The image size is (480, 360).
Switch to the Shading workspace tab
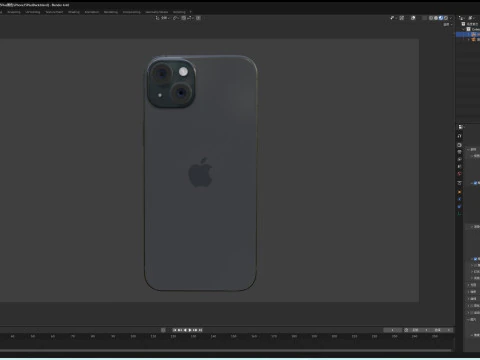click(x=74, y=12)
